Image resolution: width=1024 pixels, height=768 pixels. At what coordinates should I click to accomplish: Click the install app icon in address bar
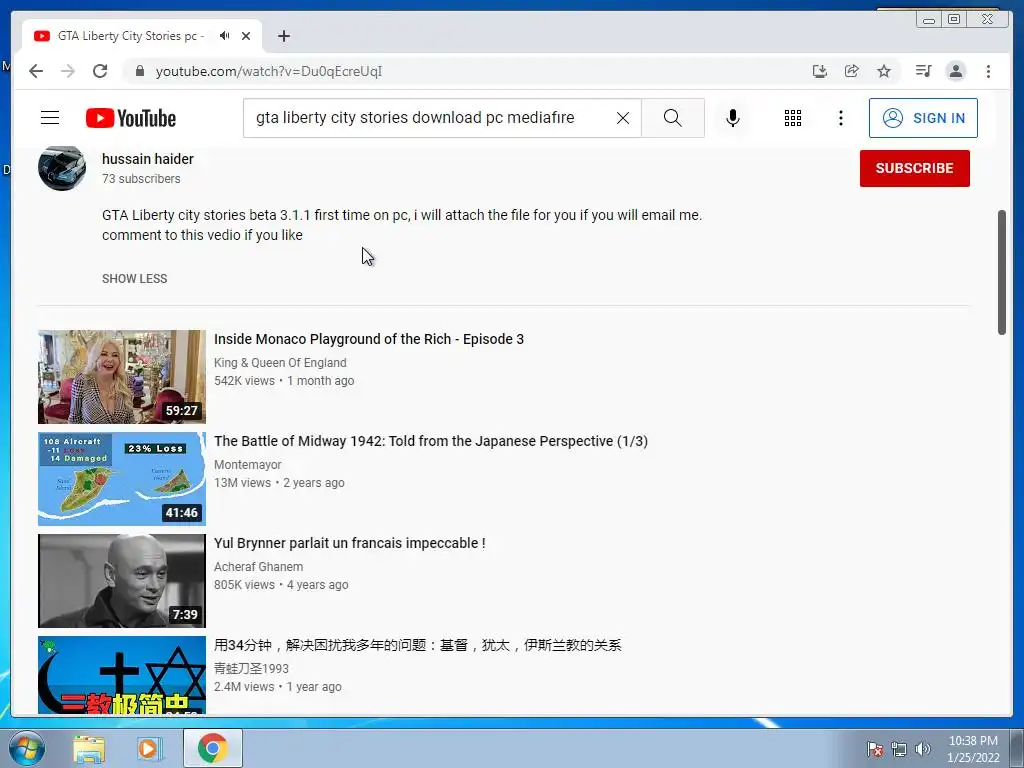[x=820, y=71]
